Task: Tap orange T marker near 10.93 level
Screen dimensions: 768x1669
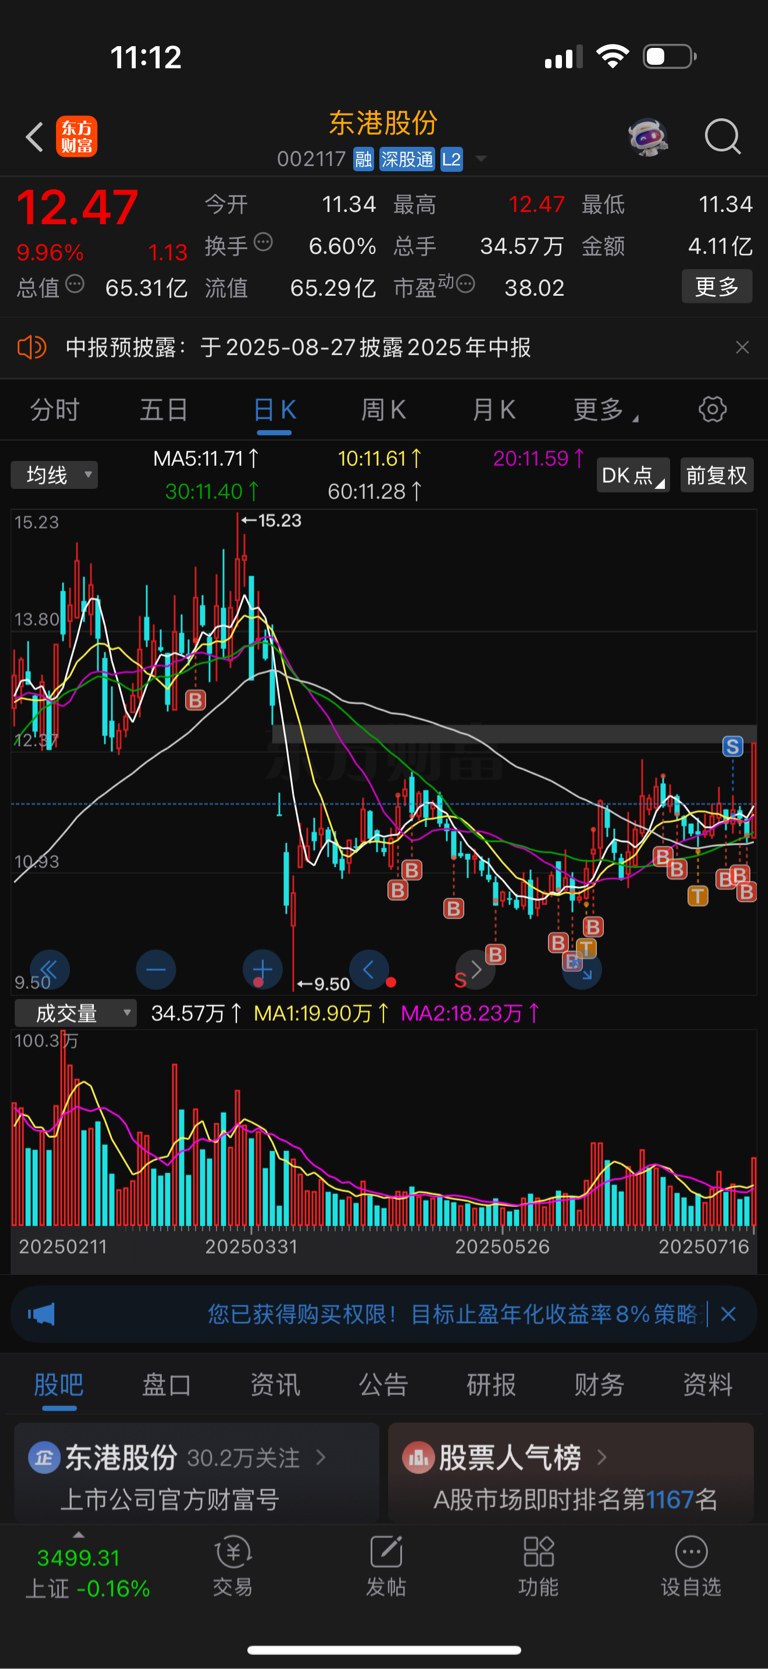Action: [x=698, y=896]
